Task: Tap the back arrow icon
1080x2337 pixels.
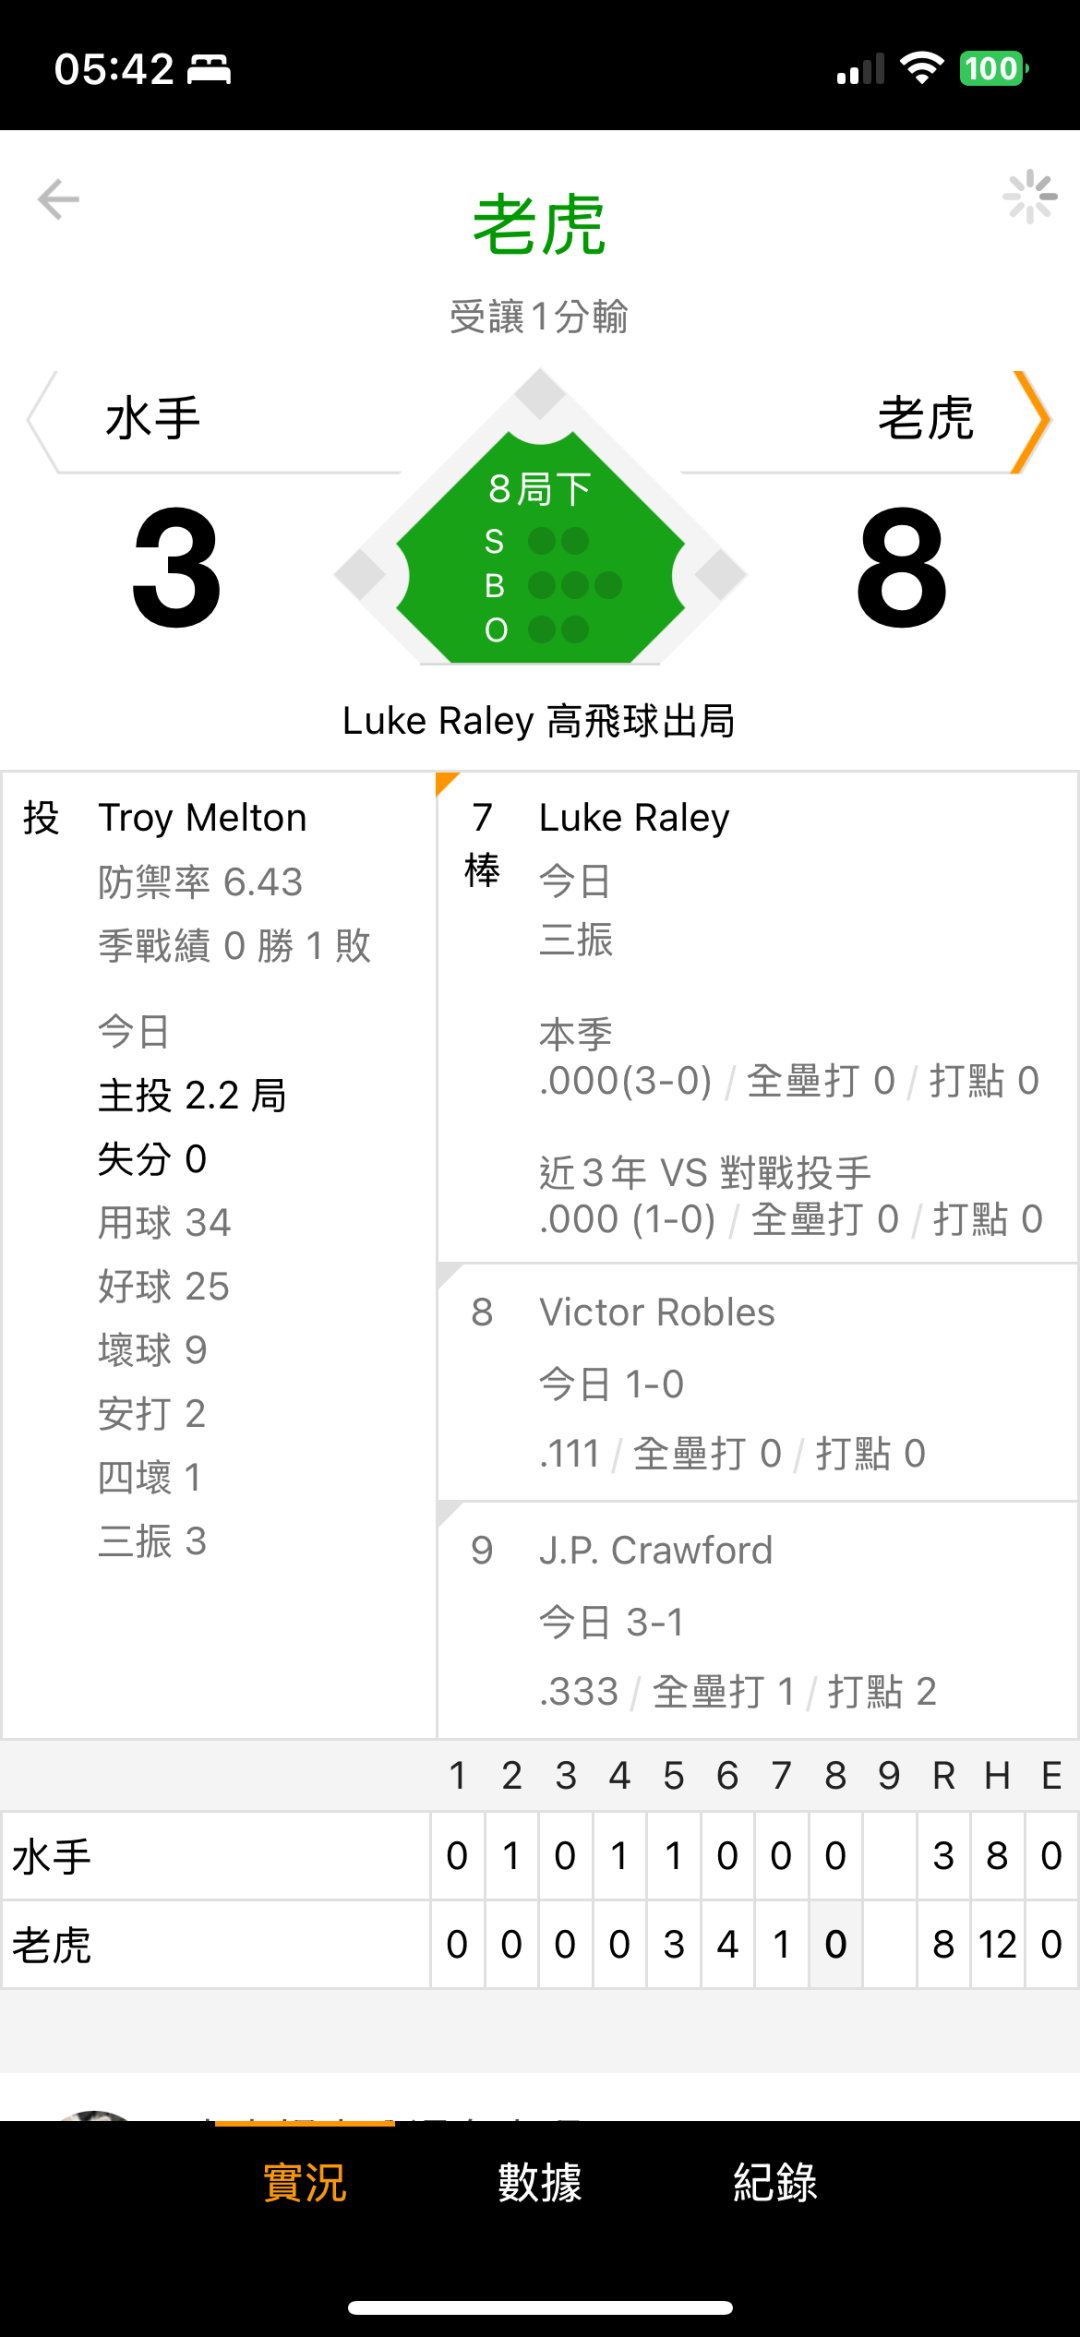Action: coord(58,199)
